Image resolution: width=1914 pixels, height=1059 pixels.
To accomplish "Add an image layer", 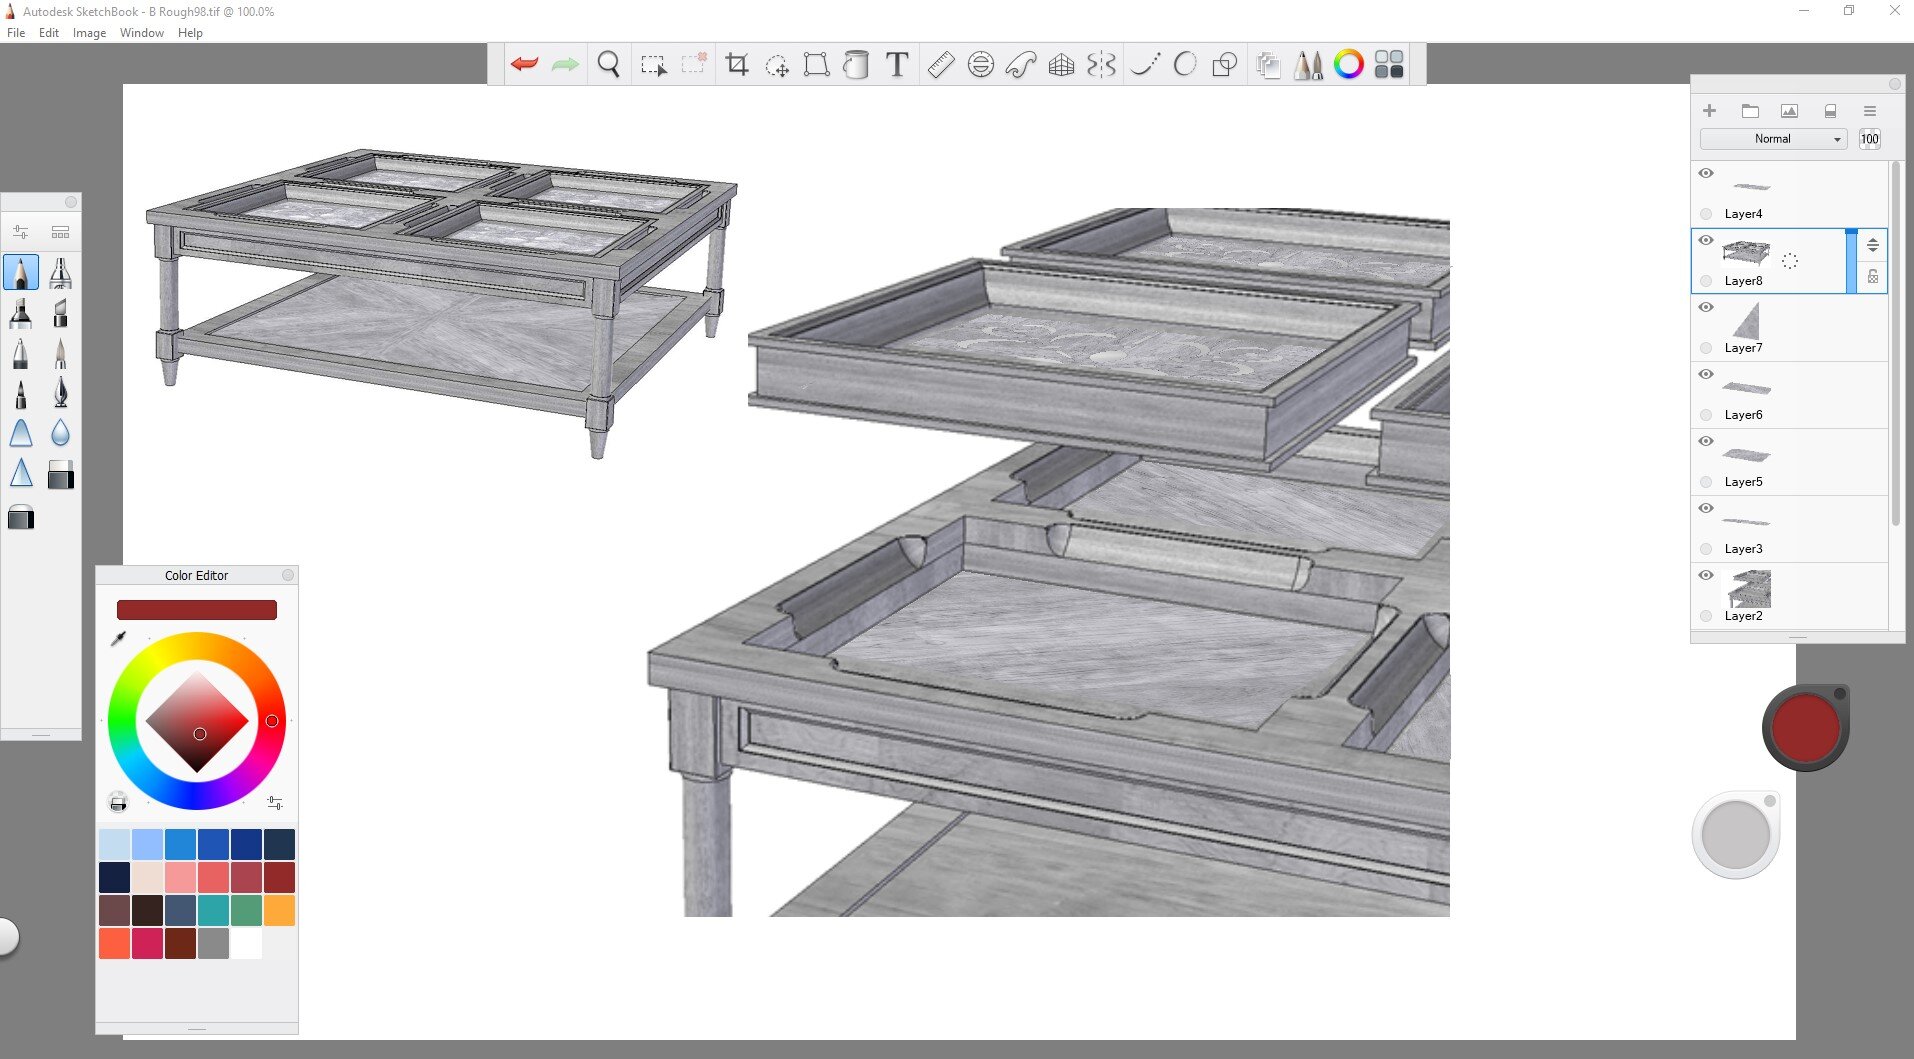I will click(x=1789, y=111).
